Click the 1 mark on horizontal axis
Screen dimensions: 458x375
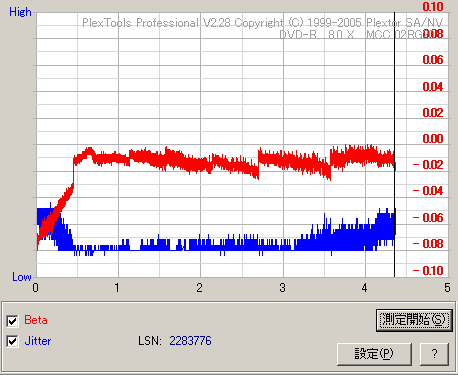117,287
